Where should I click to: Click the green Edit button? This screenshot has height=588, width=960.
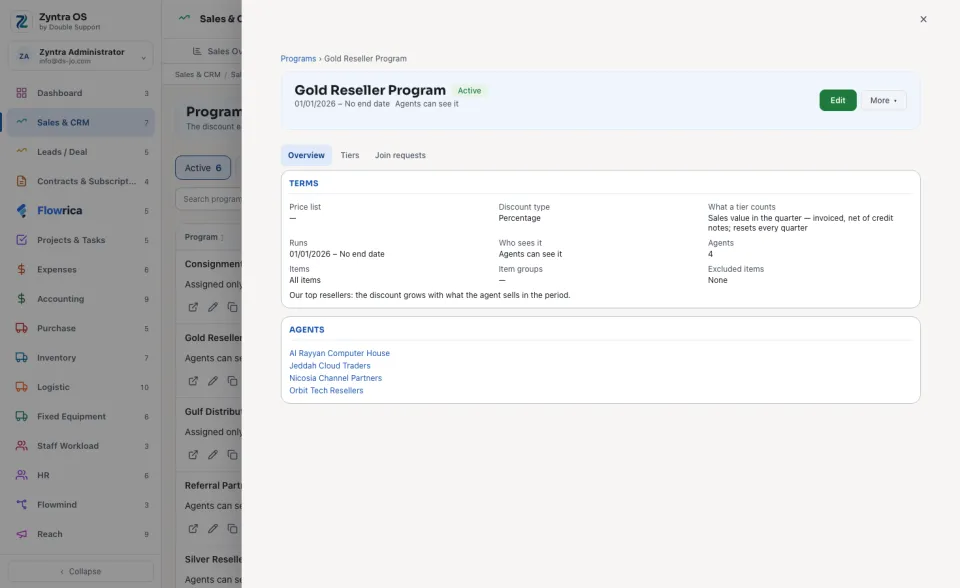click(x=838, y=100)
